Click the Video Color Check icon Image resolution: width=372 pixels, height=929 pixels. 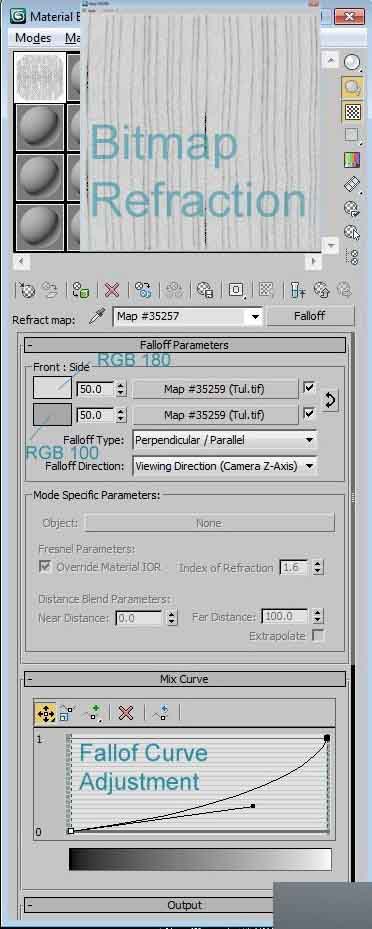(x=352, y=160)
